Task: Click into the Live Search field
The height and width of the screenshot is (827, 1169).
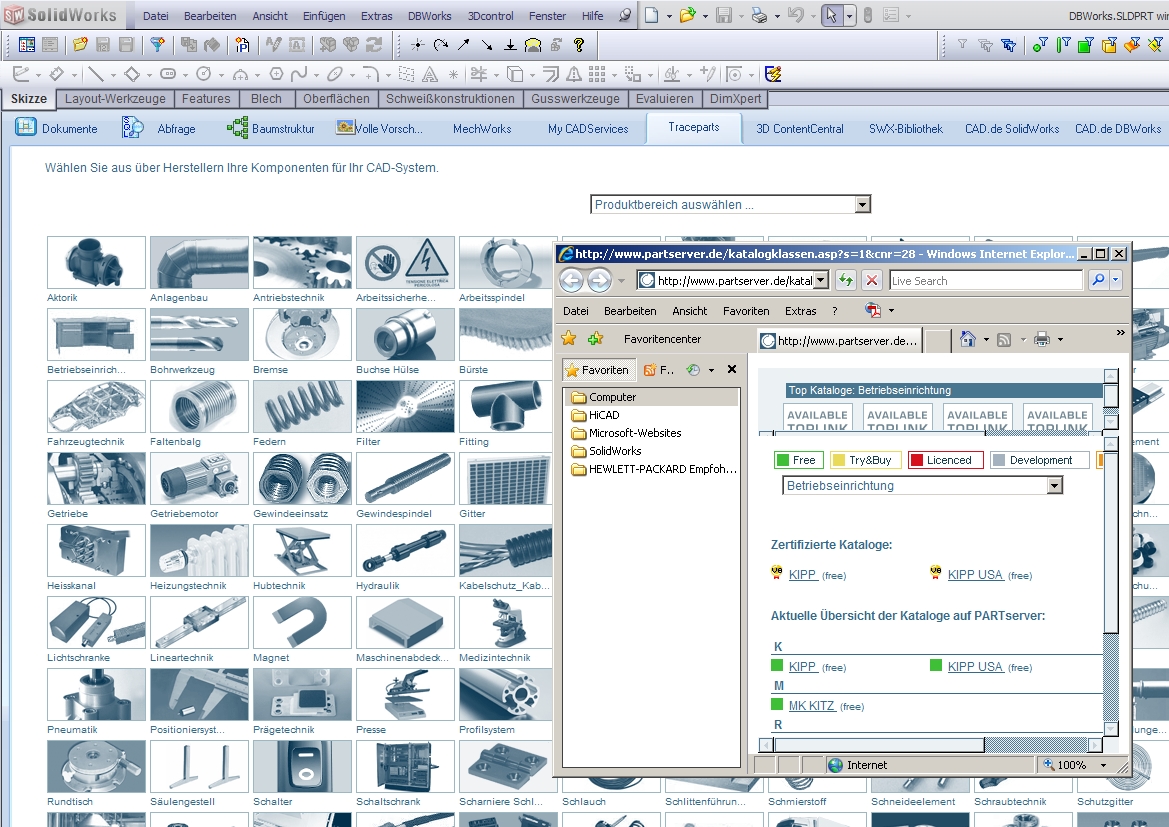Action: click(986, 280)
